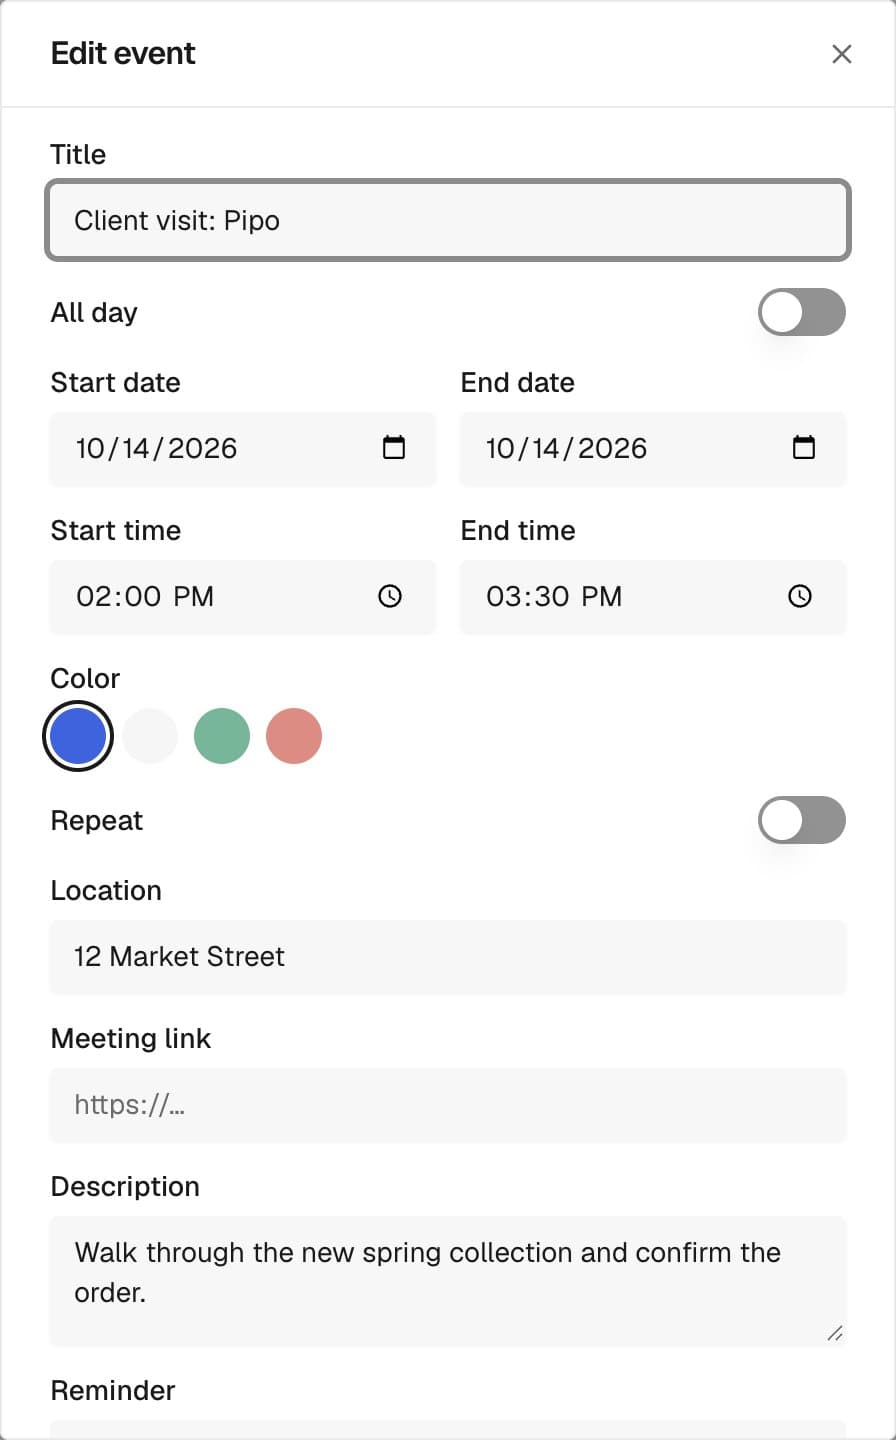Open the End date calendar picker icon
This screenshot has height=1440, width=896.
coord(804,447)
